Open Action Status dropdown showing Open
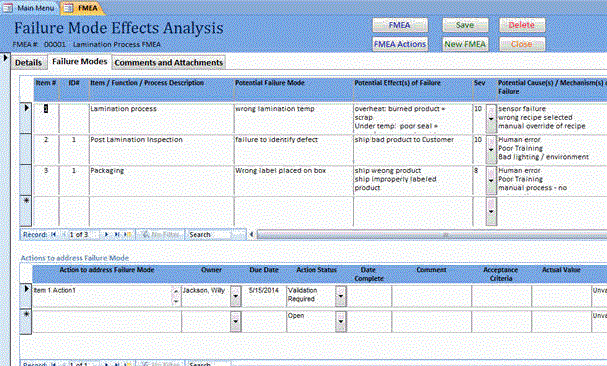 pos(341,321)
